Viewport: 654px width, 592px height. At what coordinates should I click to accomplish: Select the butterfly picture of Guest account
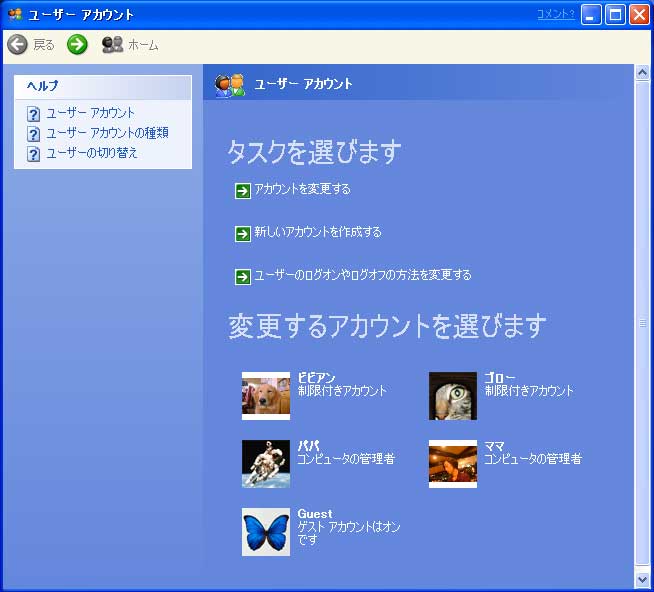(266, 532)
